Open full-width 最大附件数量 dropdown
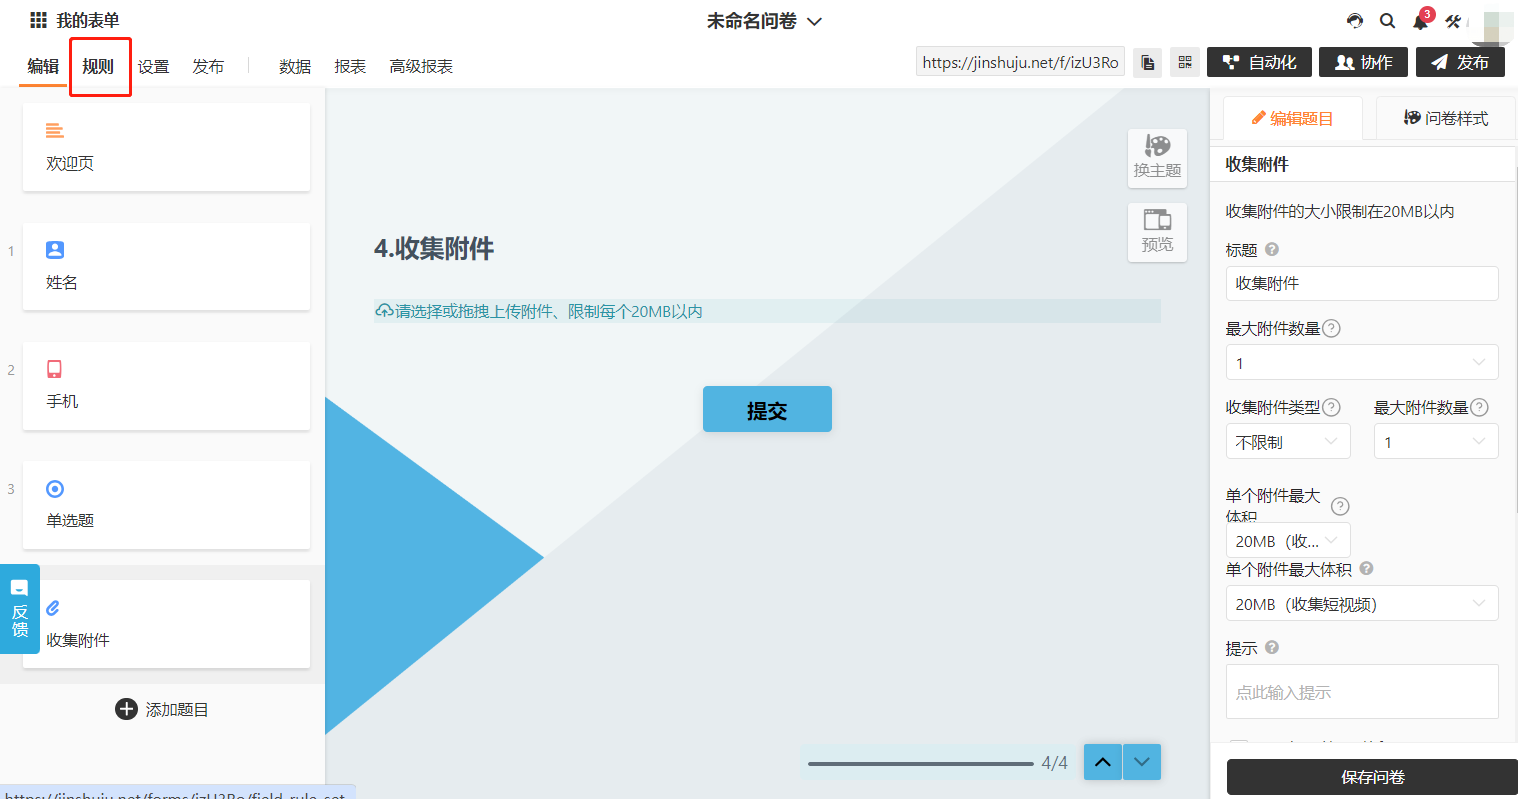This screenshot has height=799, width=1518. coord(1362,362)
